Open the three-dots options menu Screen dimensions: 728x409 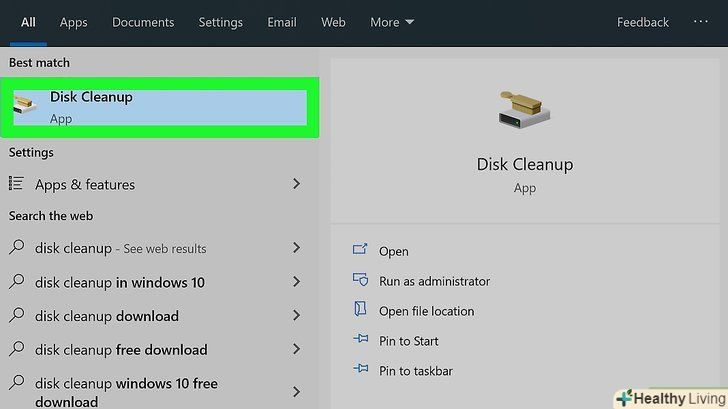[x=701, y=21]
